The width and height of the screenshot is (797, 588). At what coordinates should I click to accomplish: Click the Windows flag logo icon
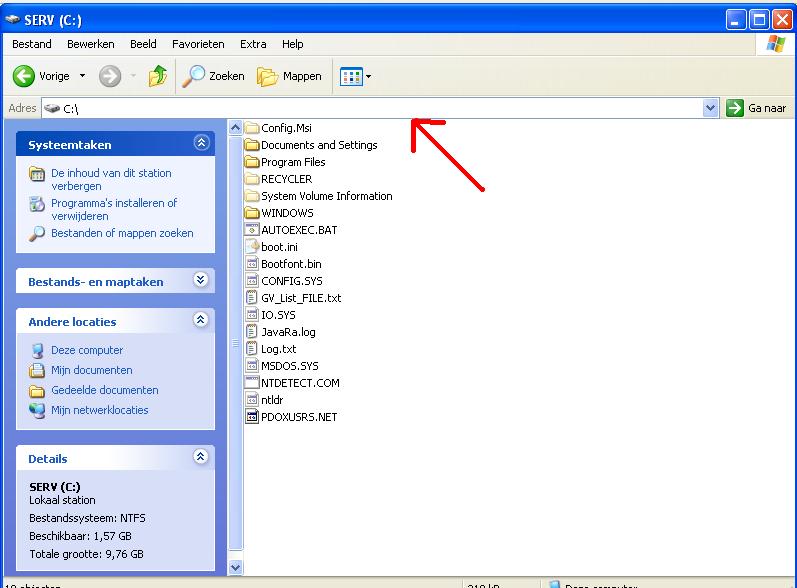coord(776,44)
